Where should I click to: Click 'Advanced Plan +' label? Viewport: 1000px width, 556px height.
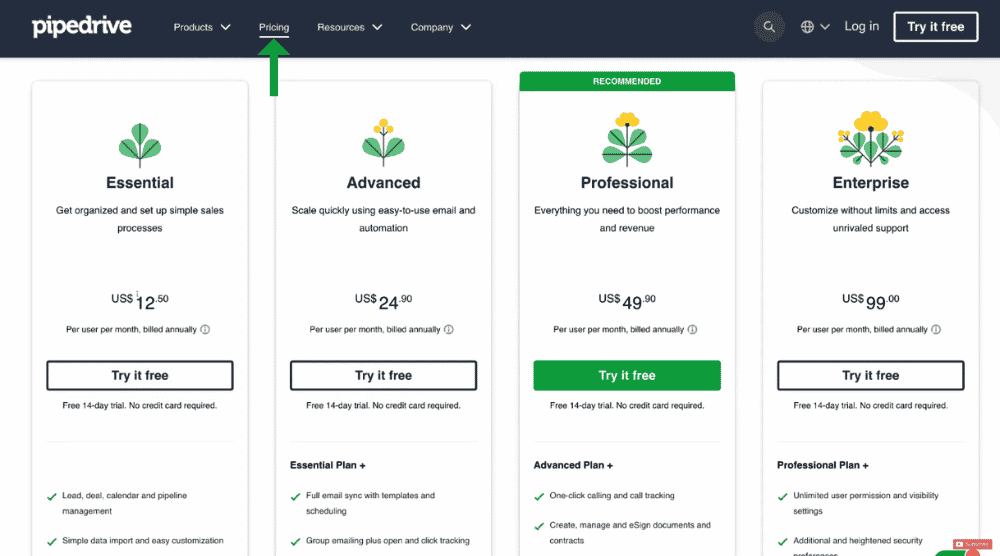[573, 465]
